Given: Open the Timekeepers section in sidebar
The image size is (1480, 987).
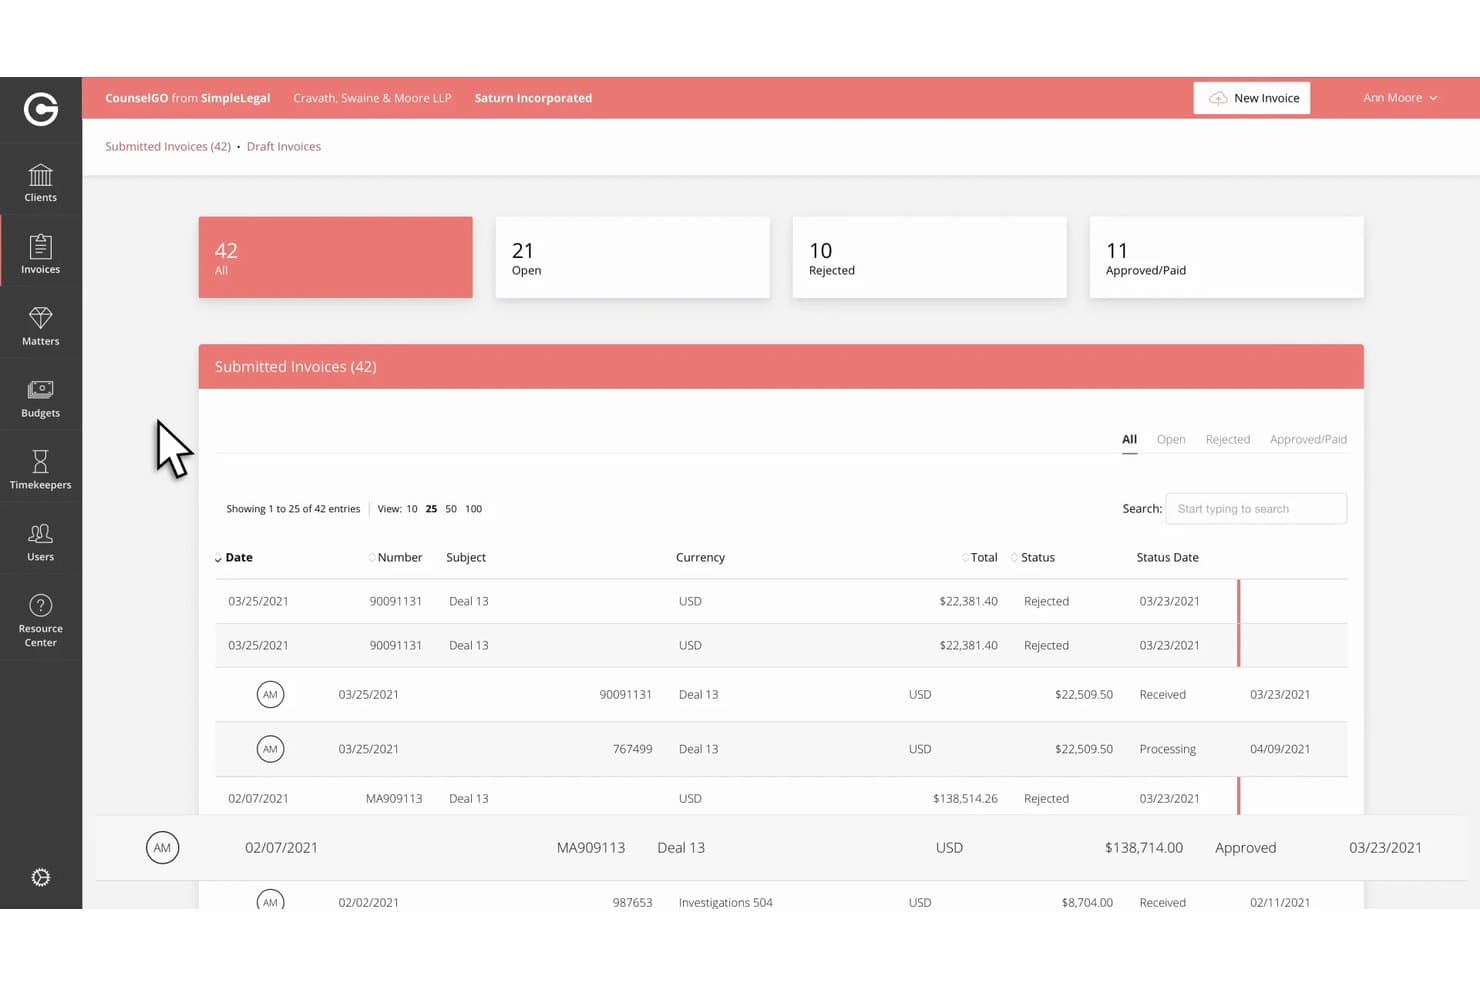Looking at the screenshot, I should tap(41, 471).
